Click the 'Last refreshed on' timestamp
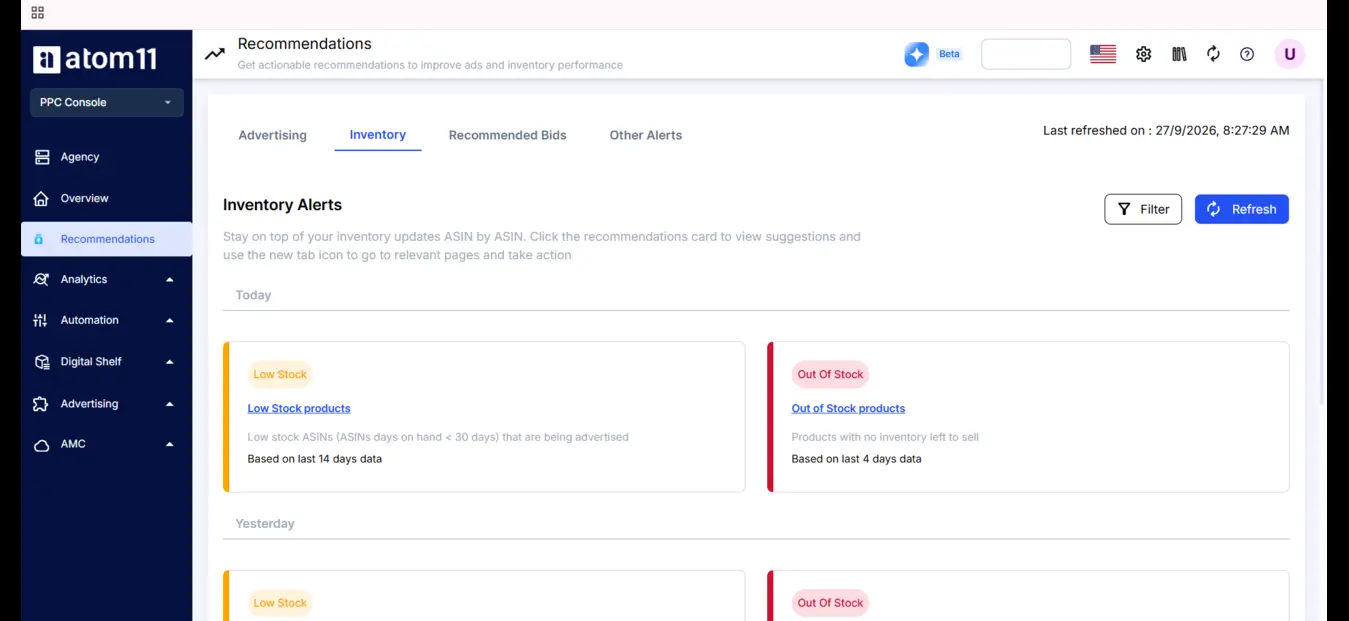This screenshot has width=1349, height=621. [1166, 130]
